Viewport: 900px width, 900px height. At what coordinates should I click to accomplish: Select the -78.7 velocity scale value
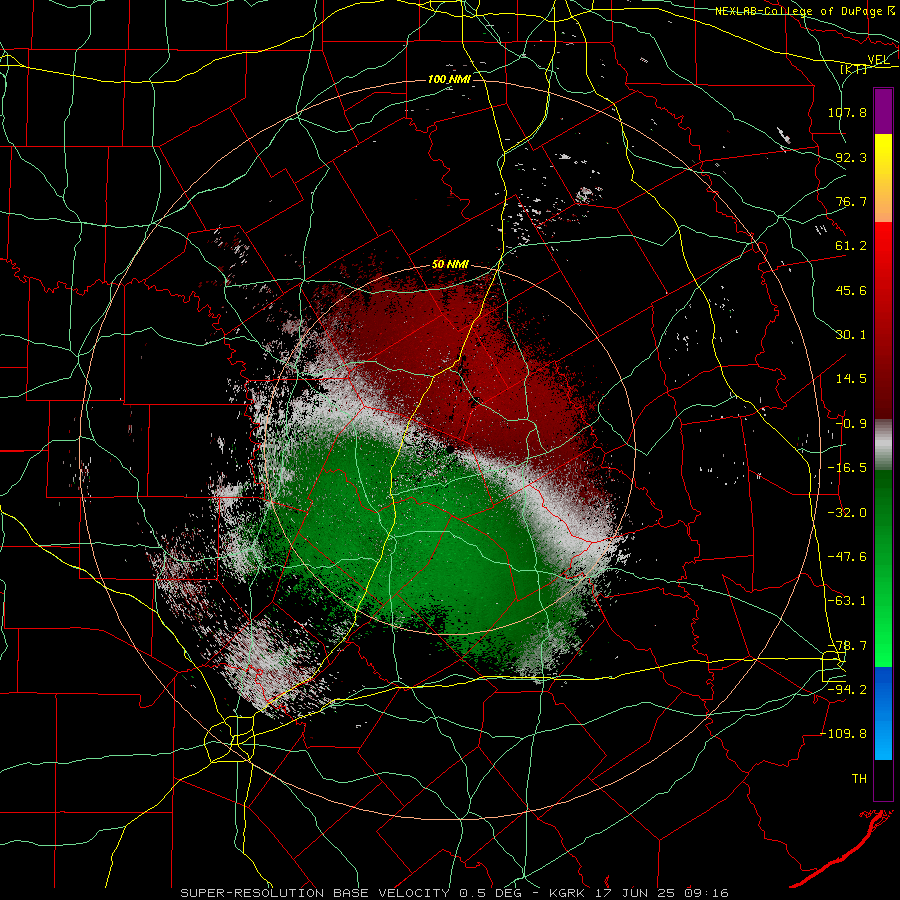click(847, 646)
